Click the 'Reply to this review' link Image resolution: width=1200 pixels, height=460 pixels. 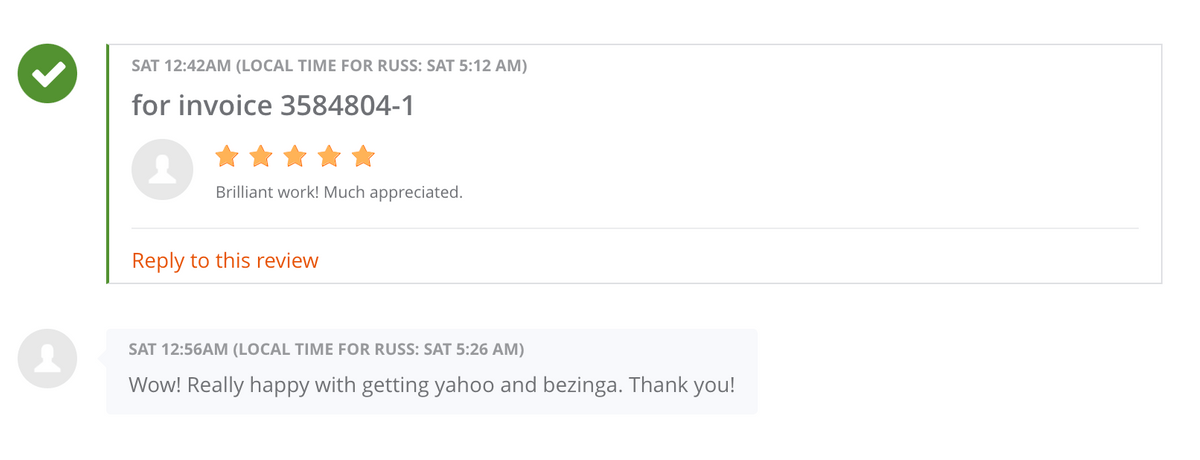[x=225, y=261]
